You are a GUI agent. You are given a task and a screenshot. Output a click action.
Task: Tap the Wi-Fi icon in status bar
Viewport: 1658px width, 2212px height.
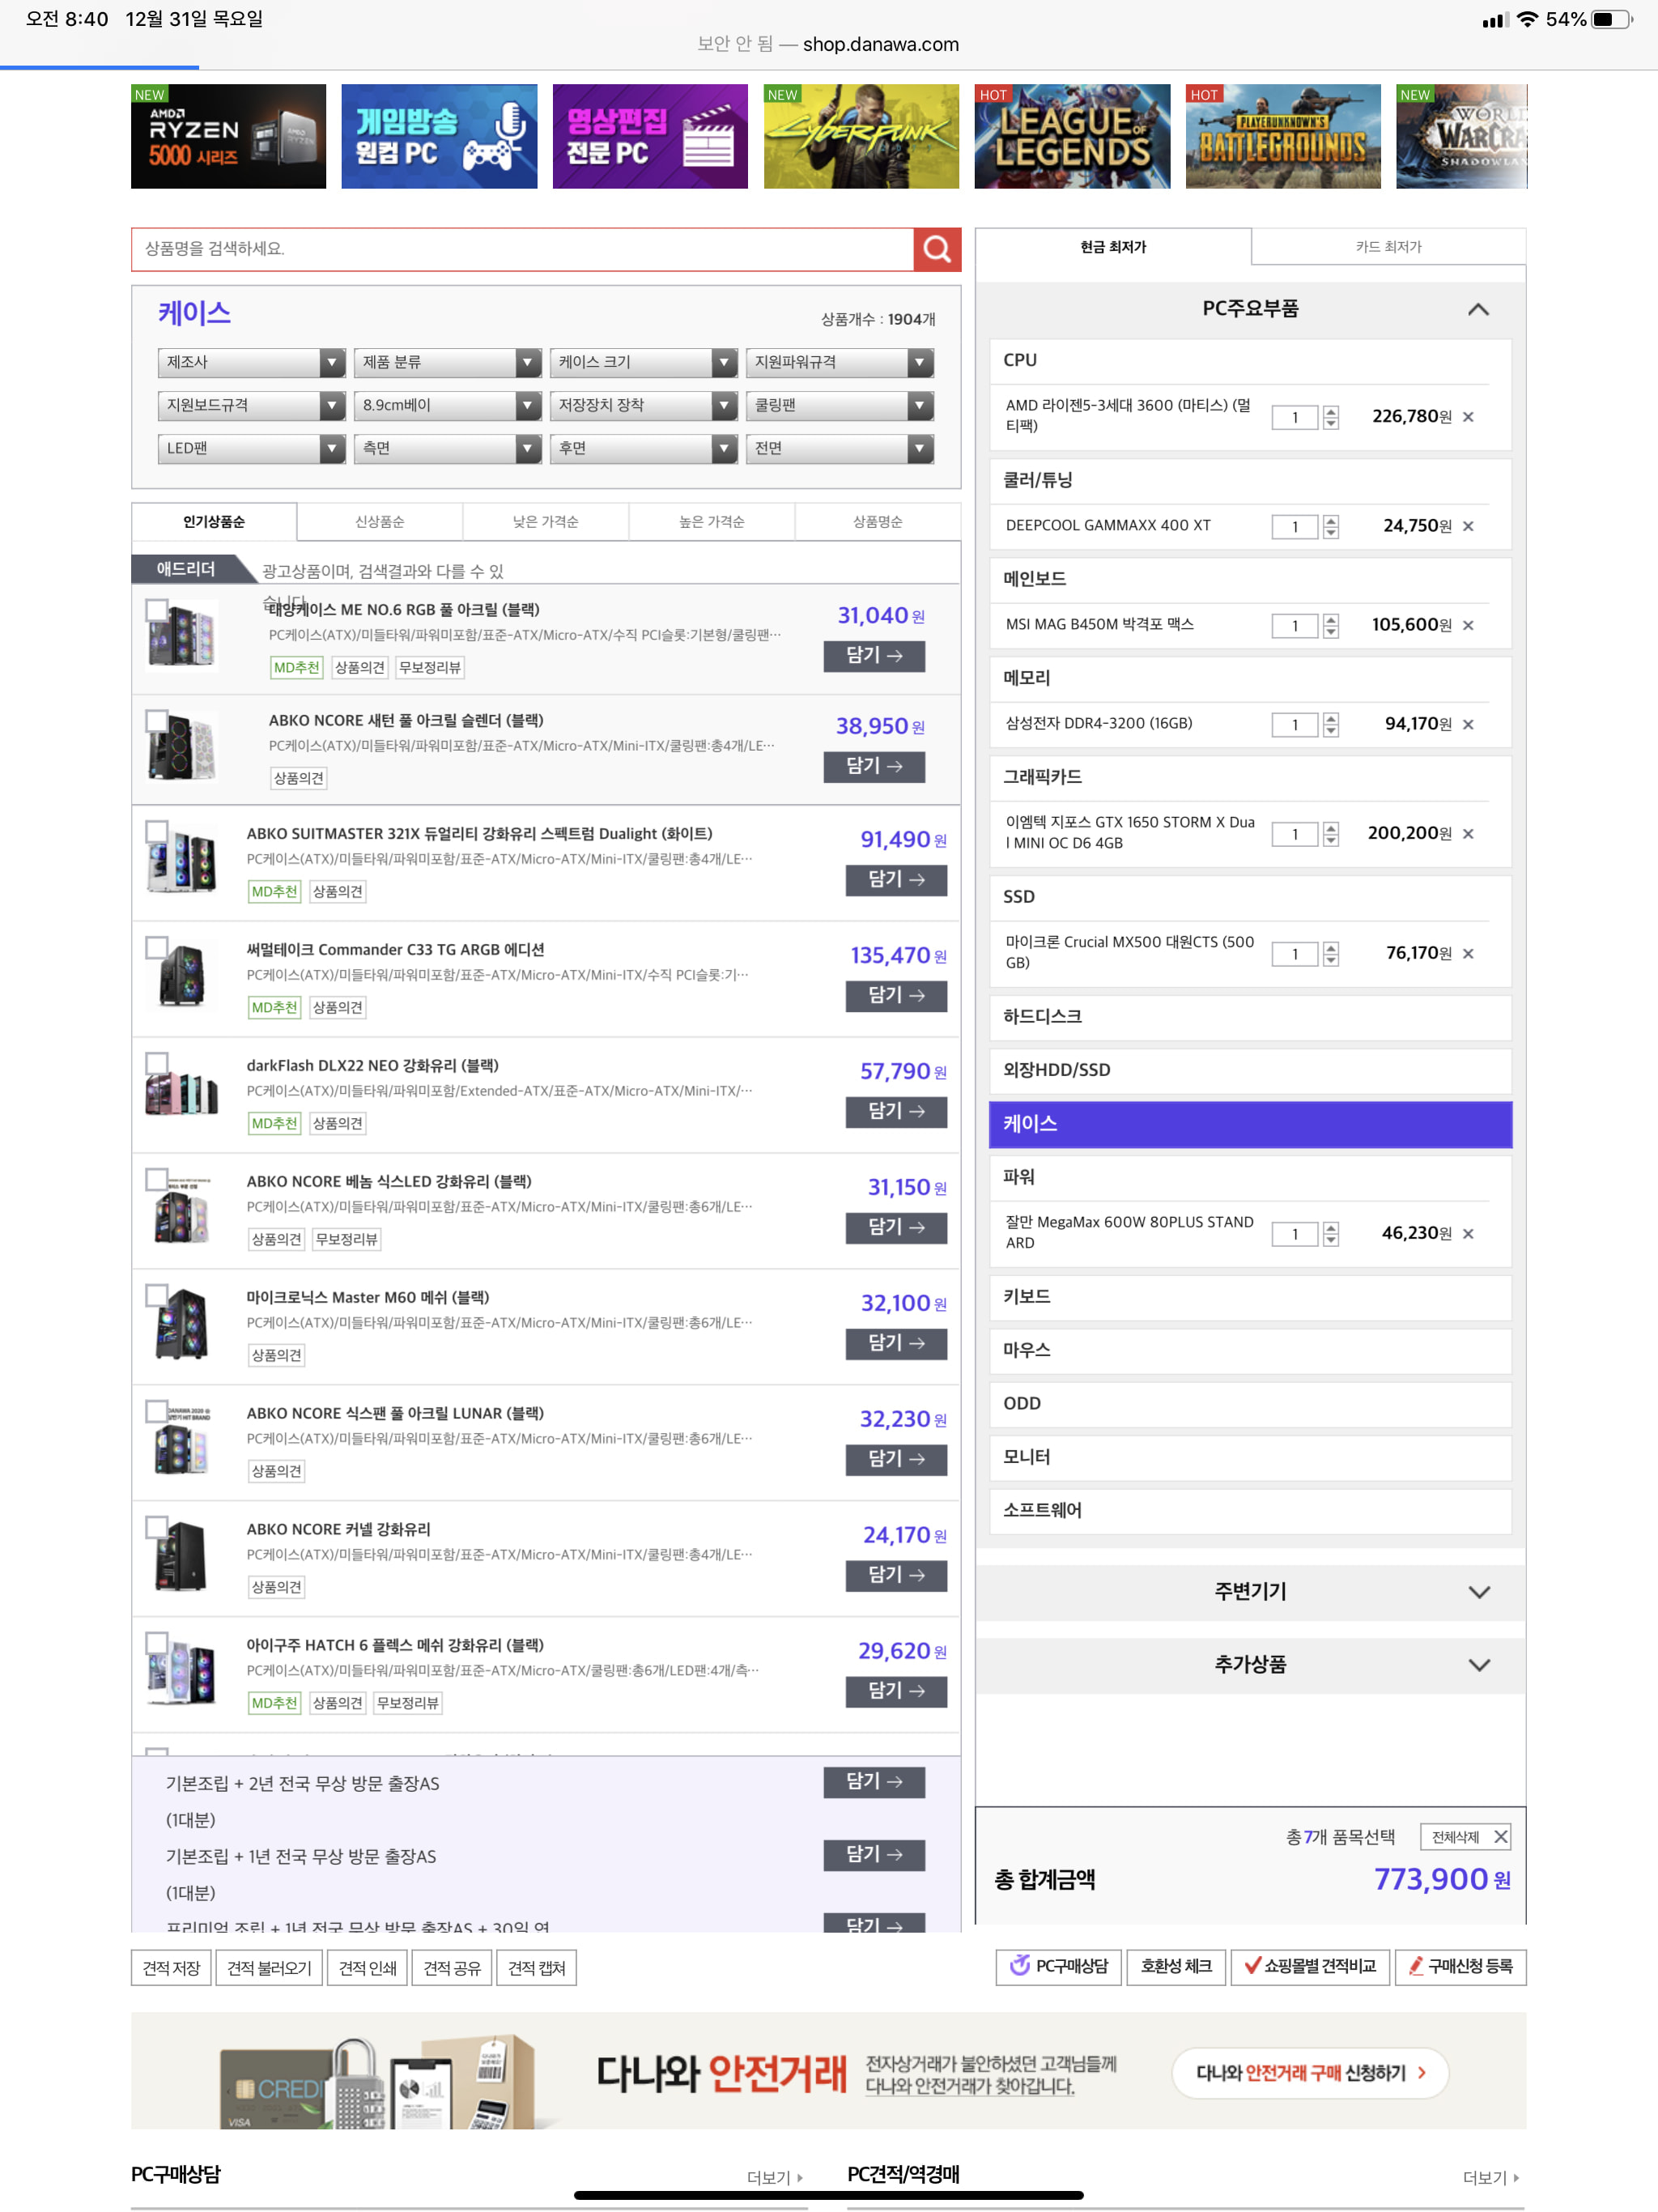click(1527, 19)
